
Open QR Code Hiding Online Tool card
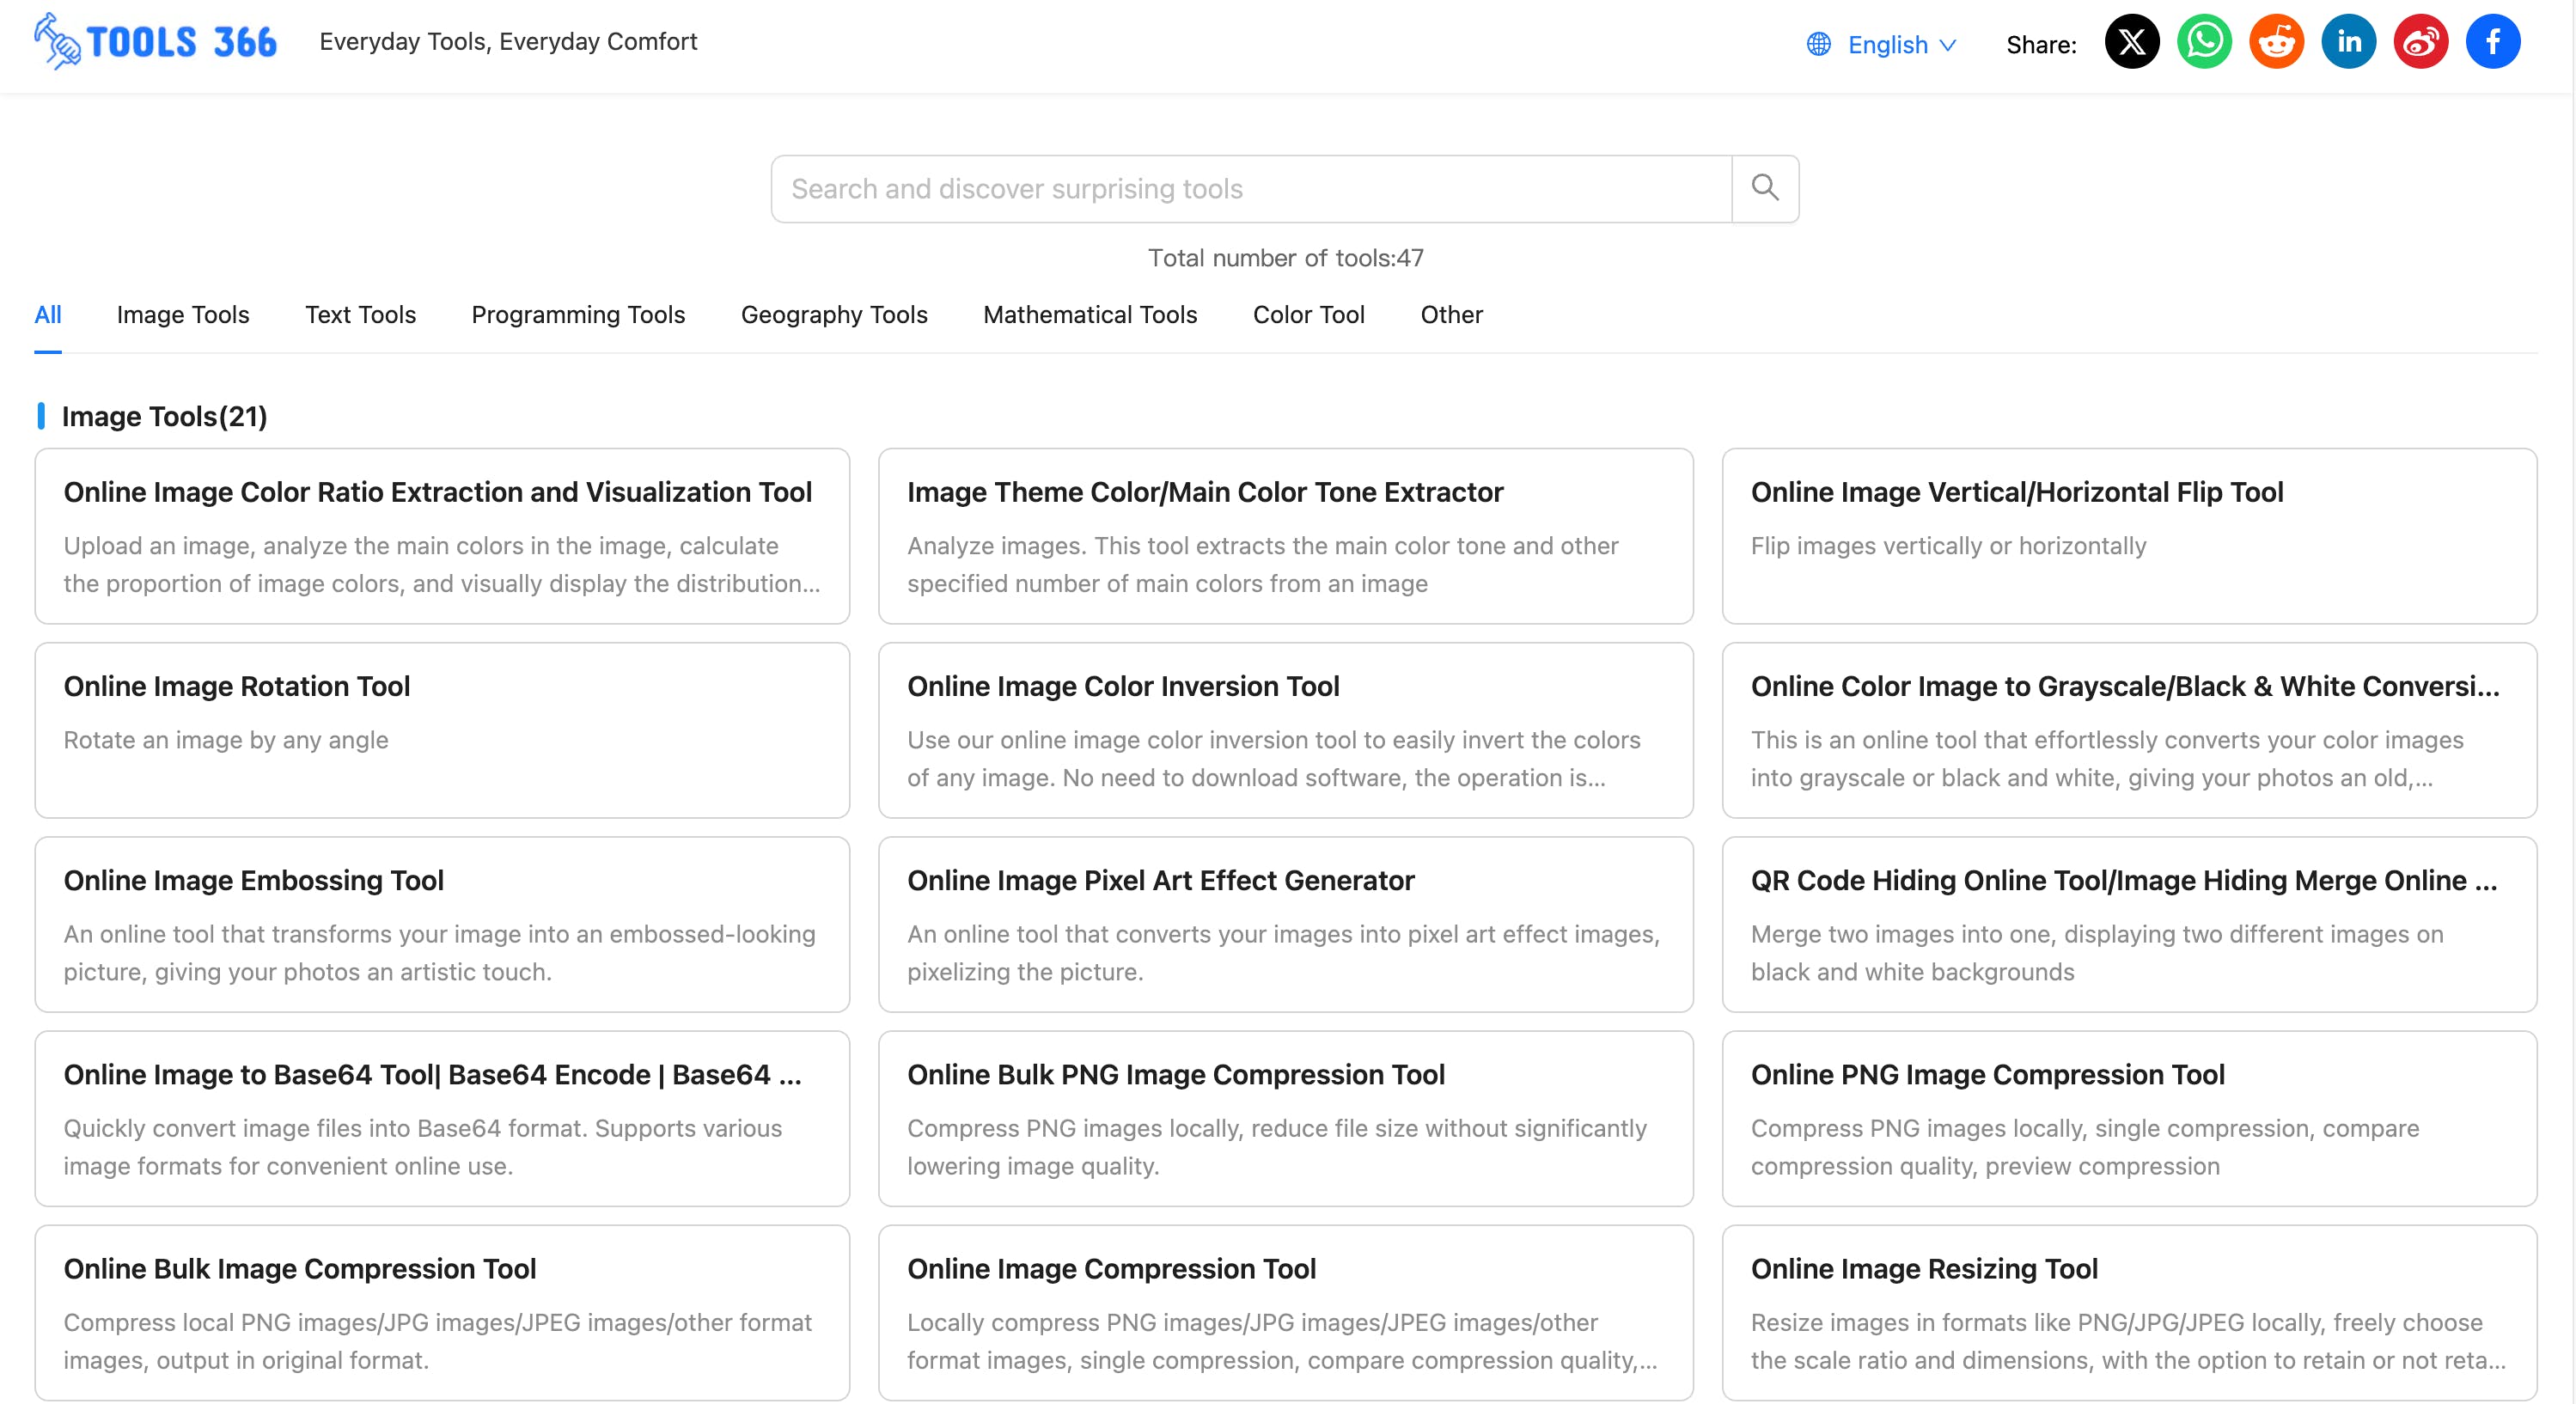point(2129,924)
